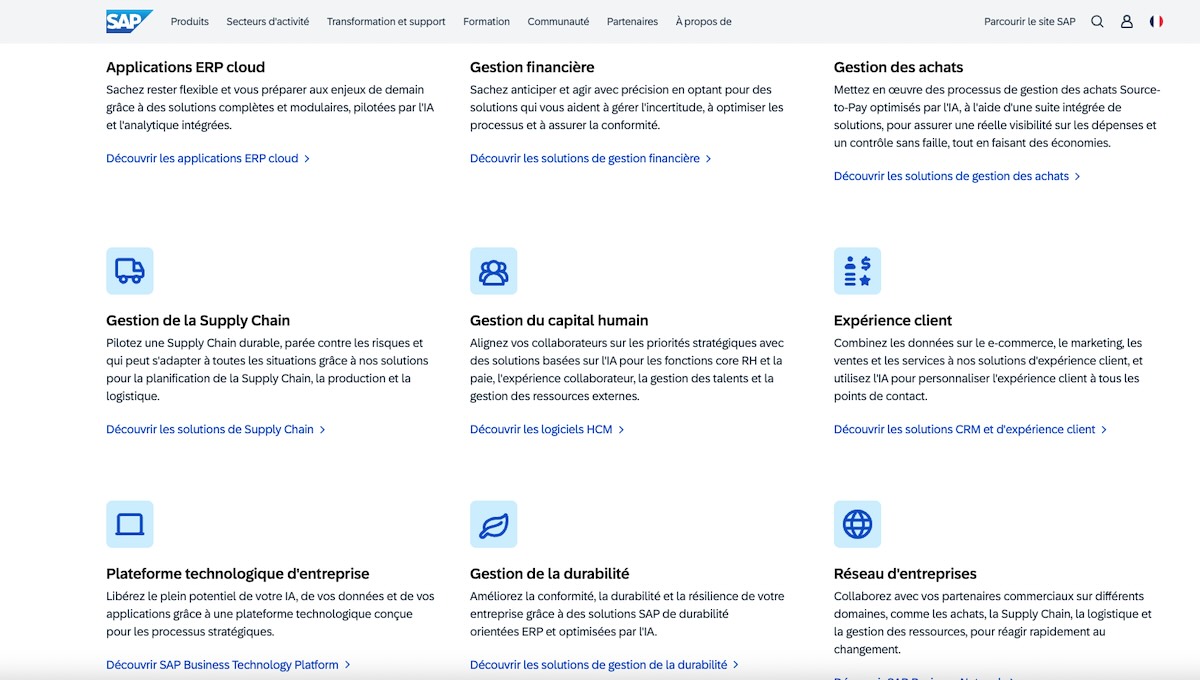Click À propos de in the navigation bar
The height and width of the screenshot is (680, 1200).
coord(703,21)
